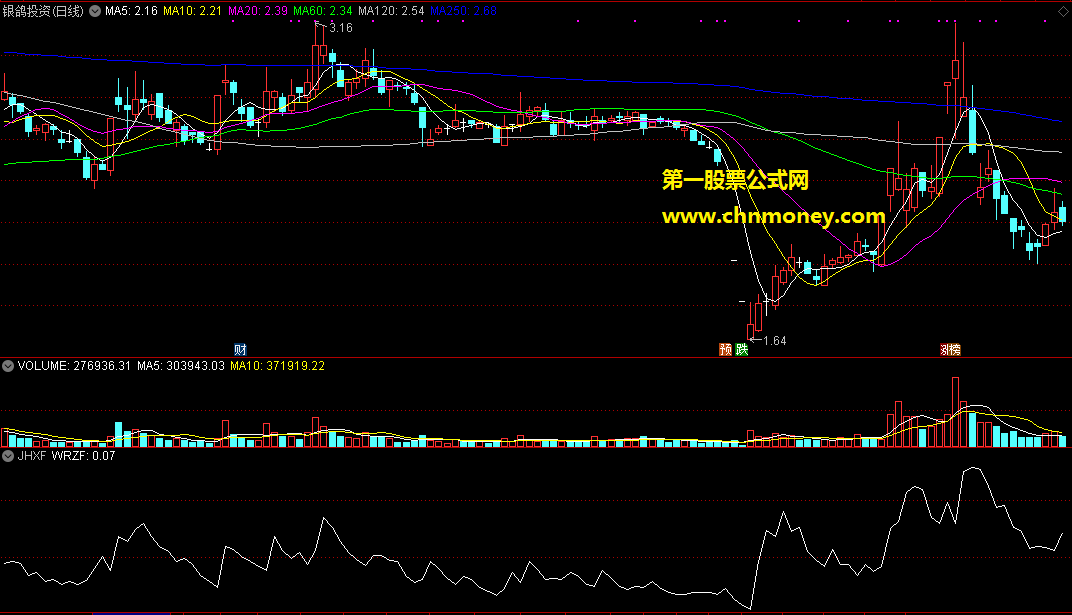
Task: Click the 财 financial event marker
Action: coord(240,350)
